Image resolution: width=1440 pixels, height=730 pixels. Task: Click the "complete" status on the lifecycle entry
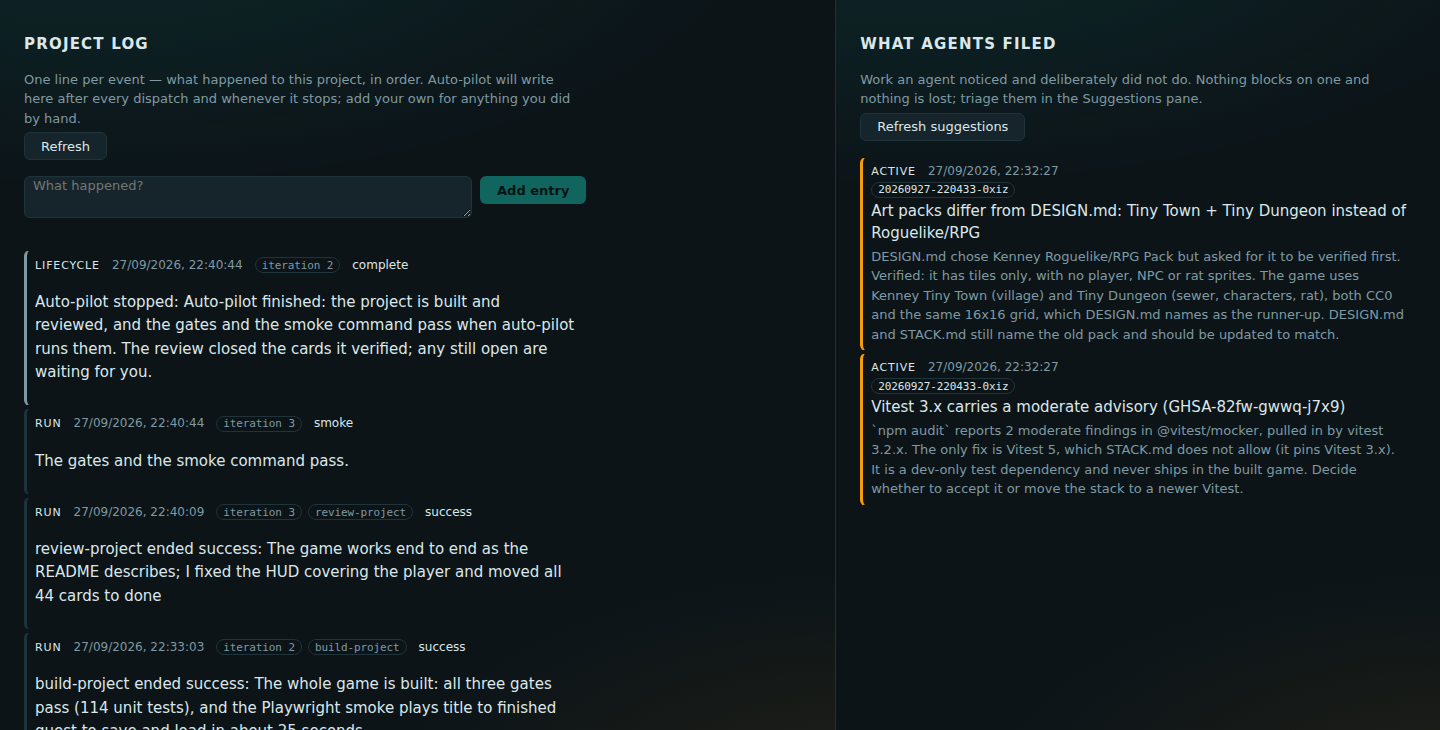(x=380, y=265)
